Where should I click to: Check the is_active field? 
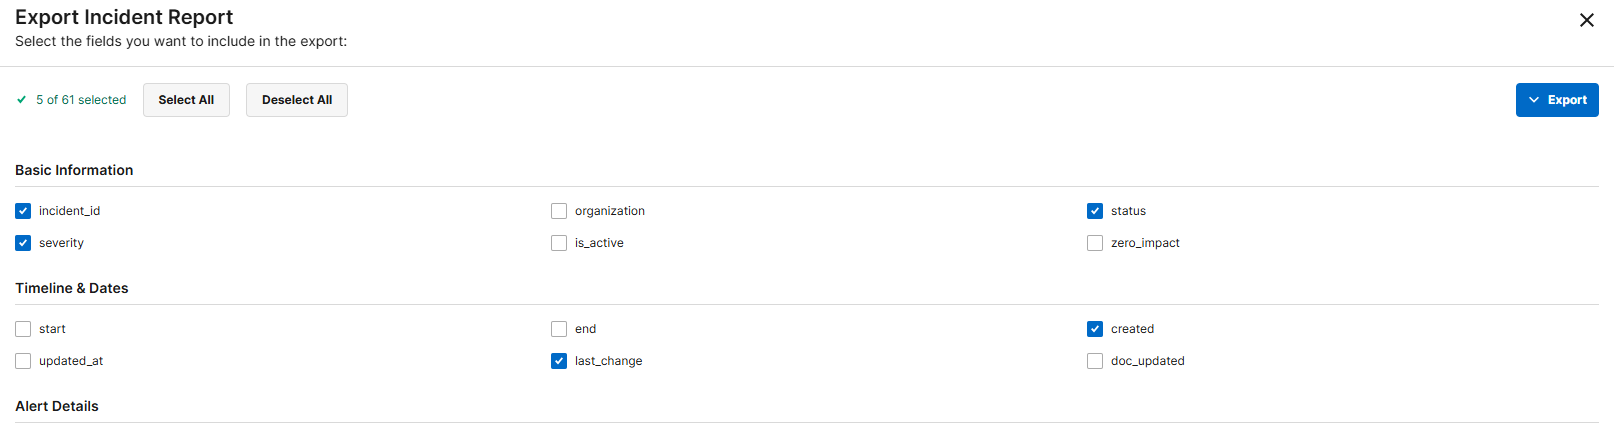tap(559, 243)
